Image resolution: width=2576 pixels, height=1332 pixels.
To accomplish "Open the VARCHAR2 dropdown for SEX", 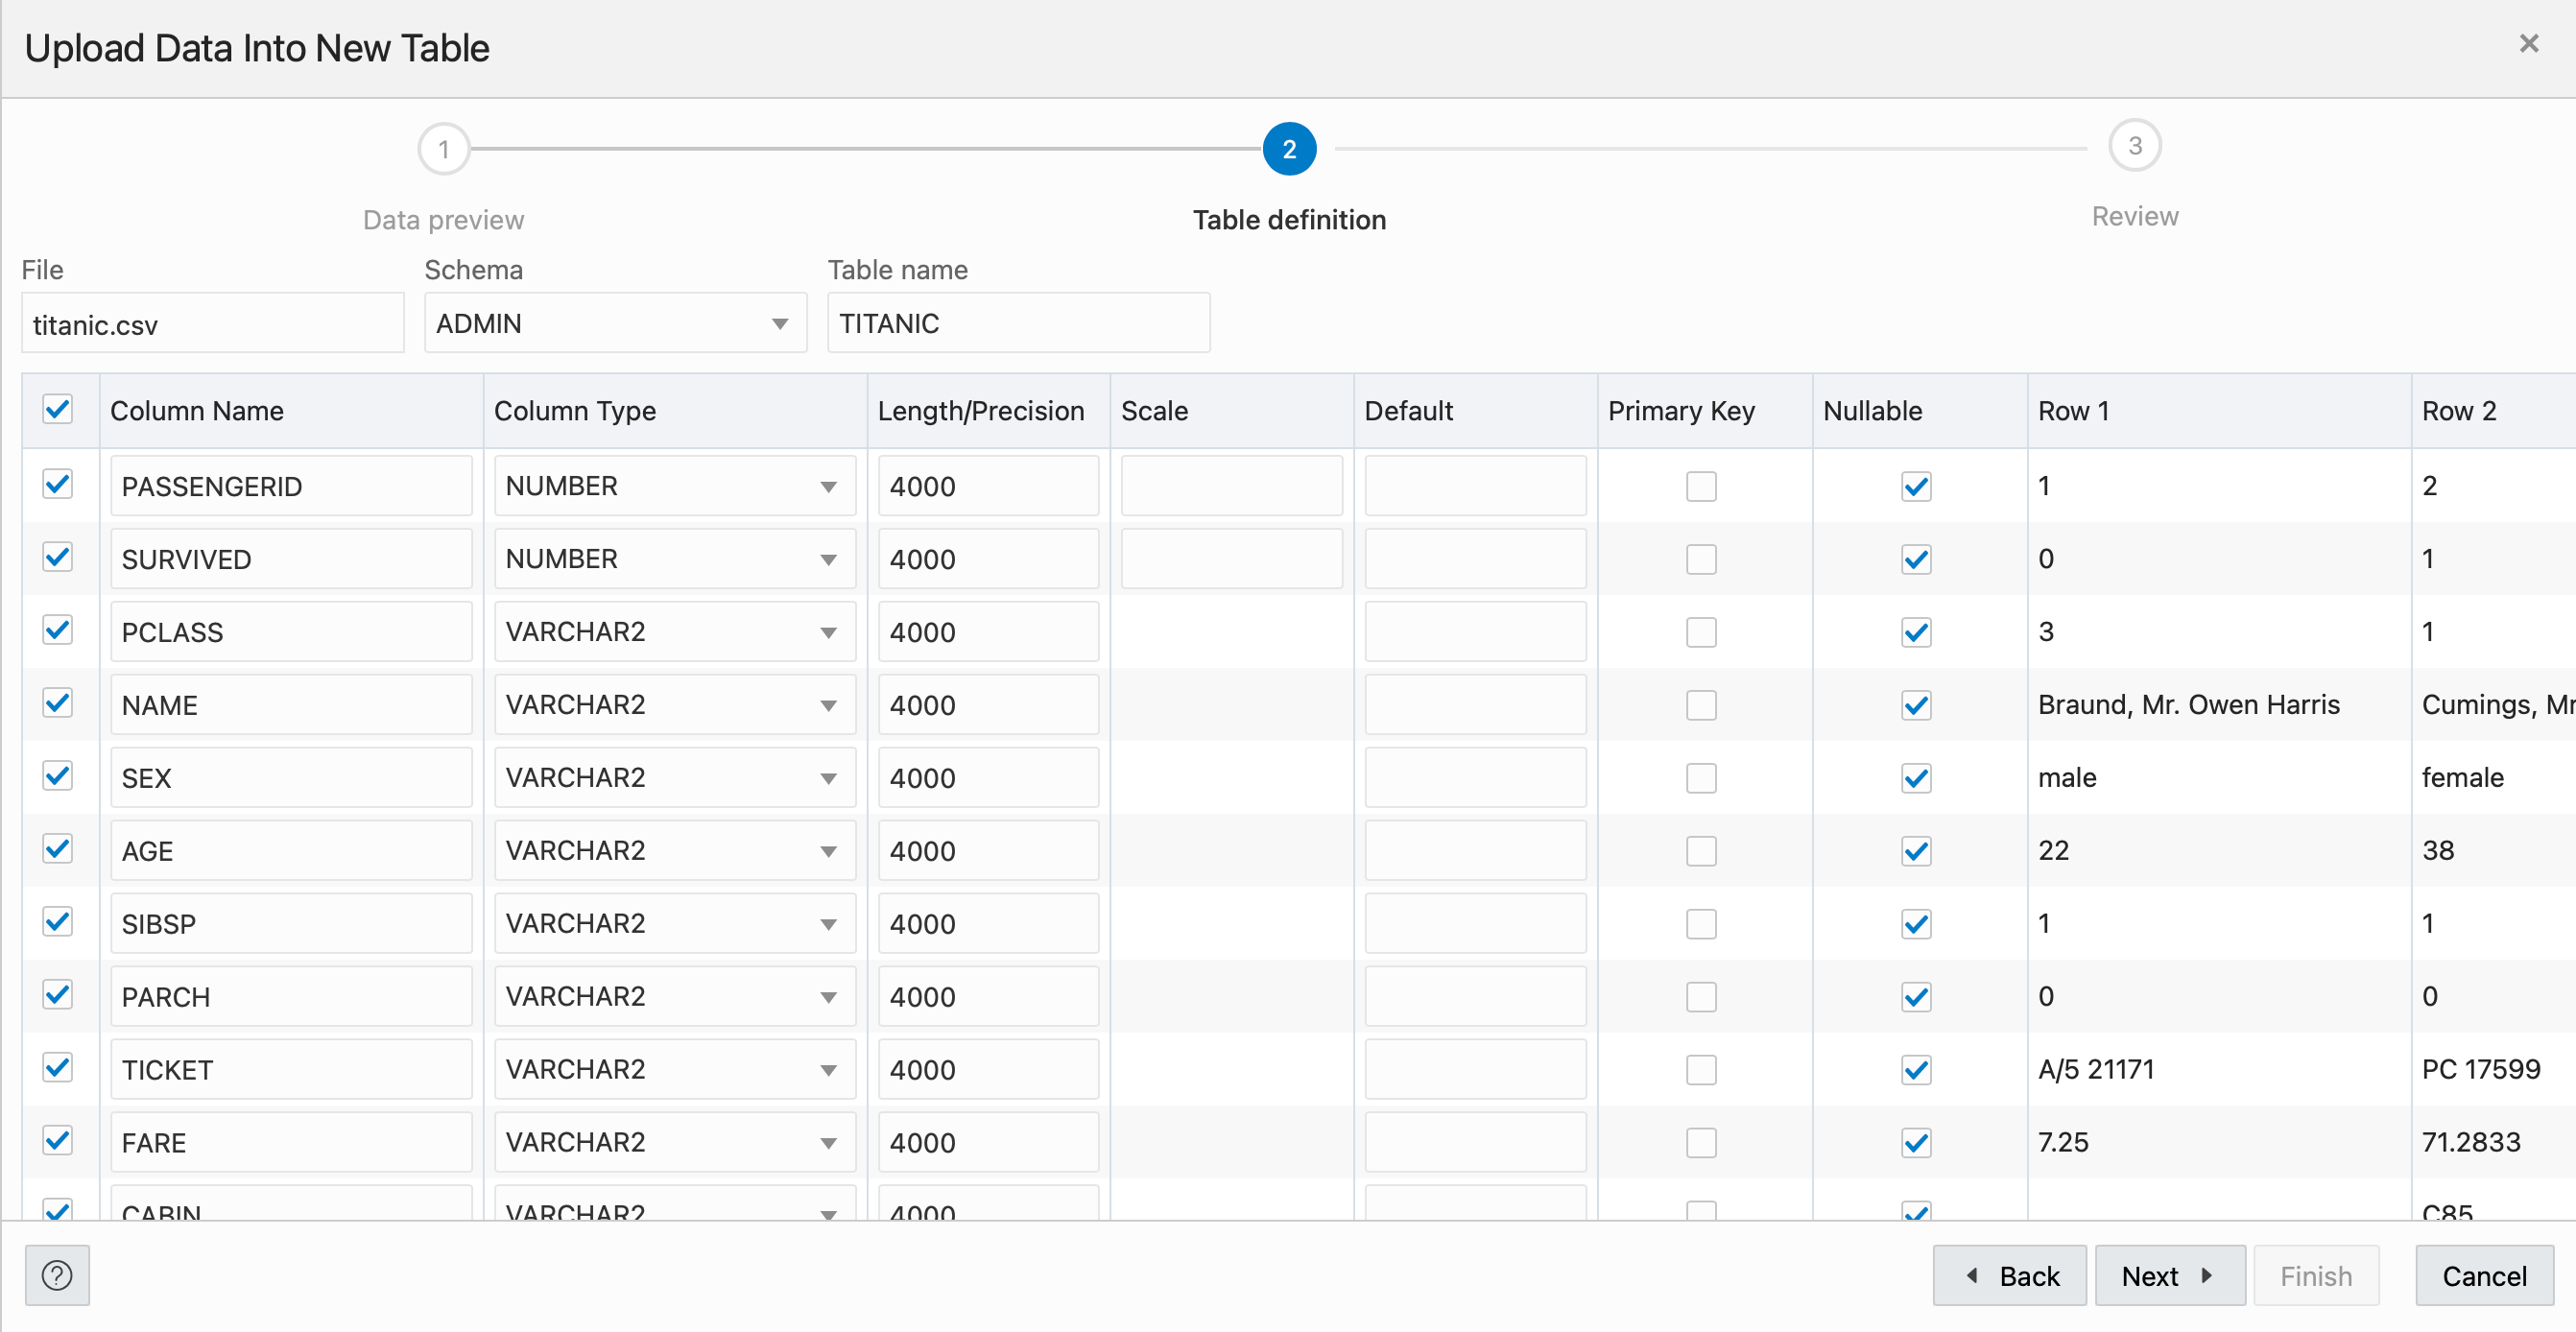I will click(x=828, y=777).
